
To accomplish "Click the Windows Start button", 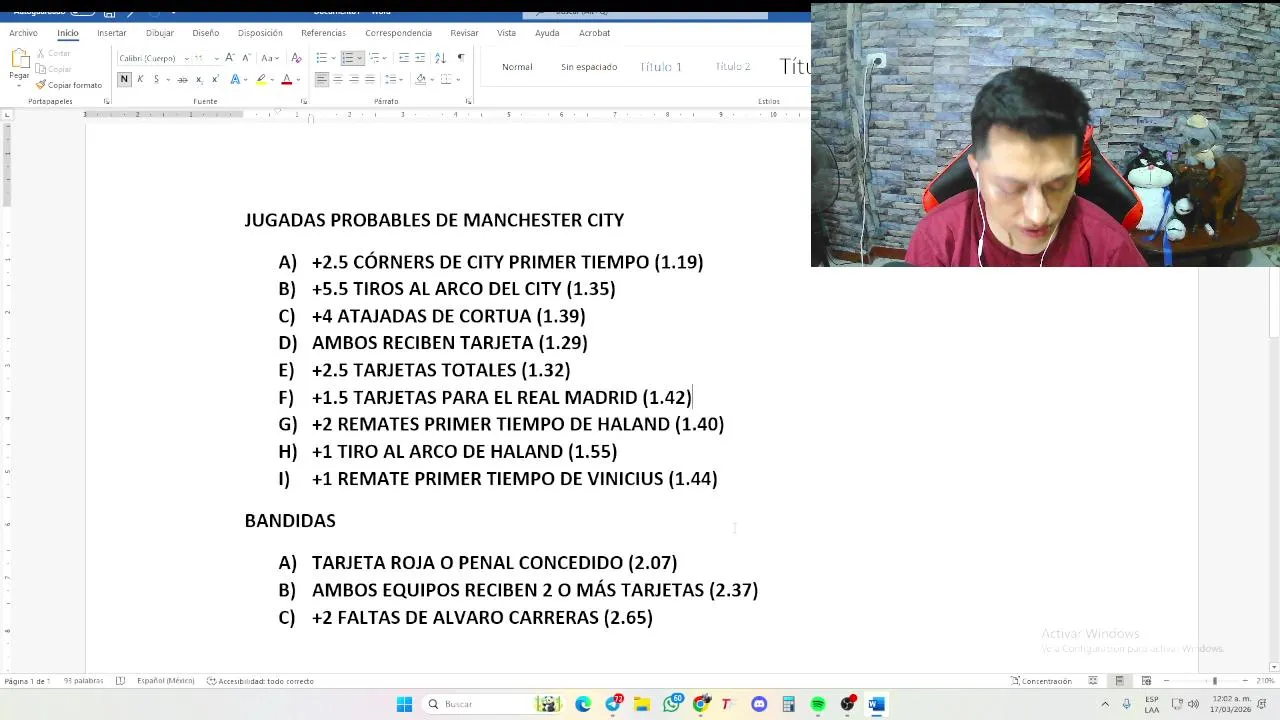I will point(404,704).
